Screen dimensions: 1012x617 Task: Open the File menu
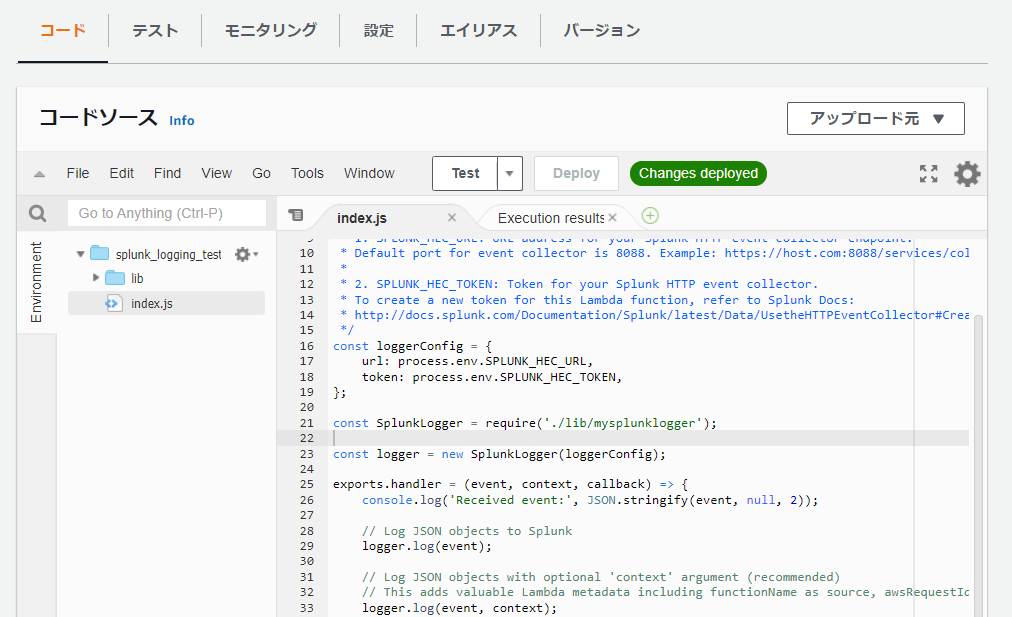[x=77, y=174]
